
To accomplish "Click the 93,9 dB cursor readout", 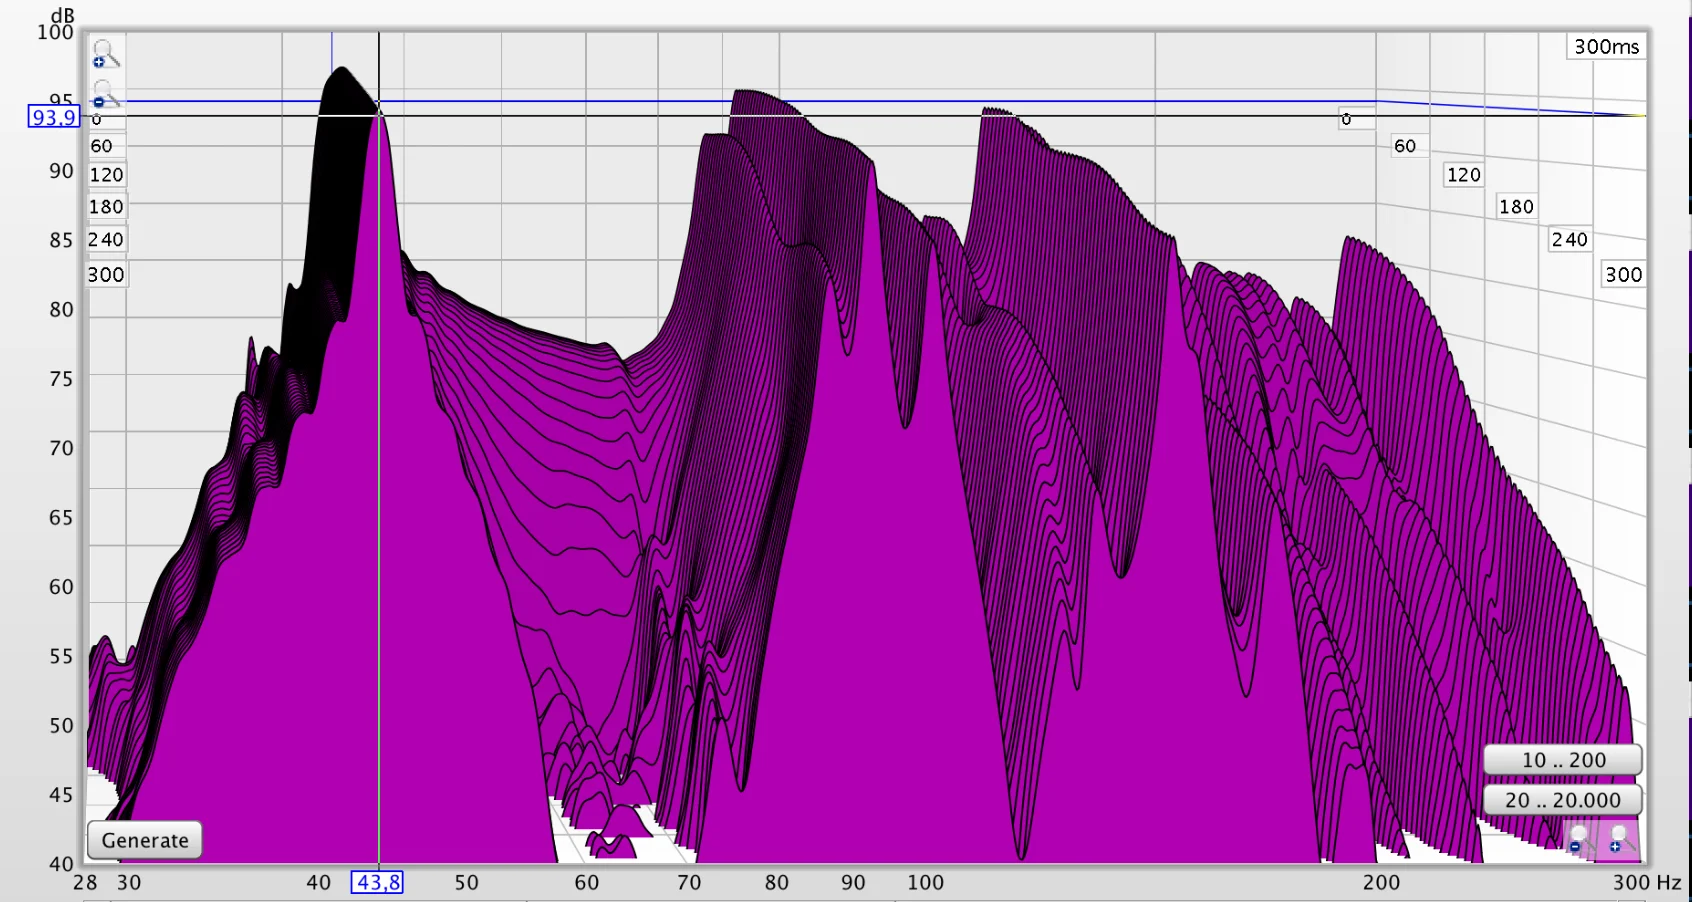I will click(x=54, y=117).
